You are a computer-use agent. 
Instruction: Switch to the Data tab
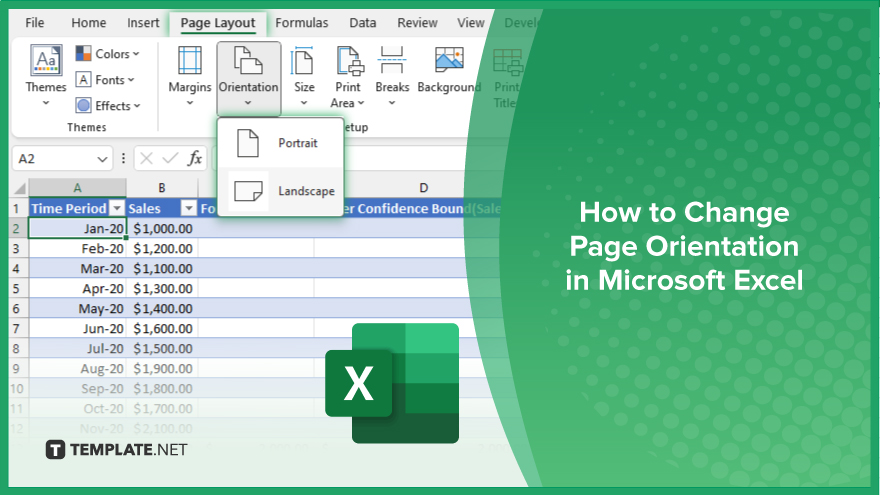[x=363, y=23]
